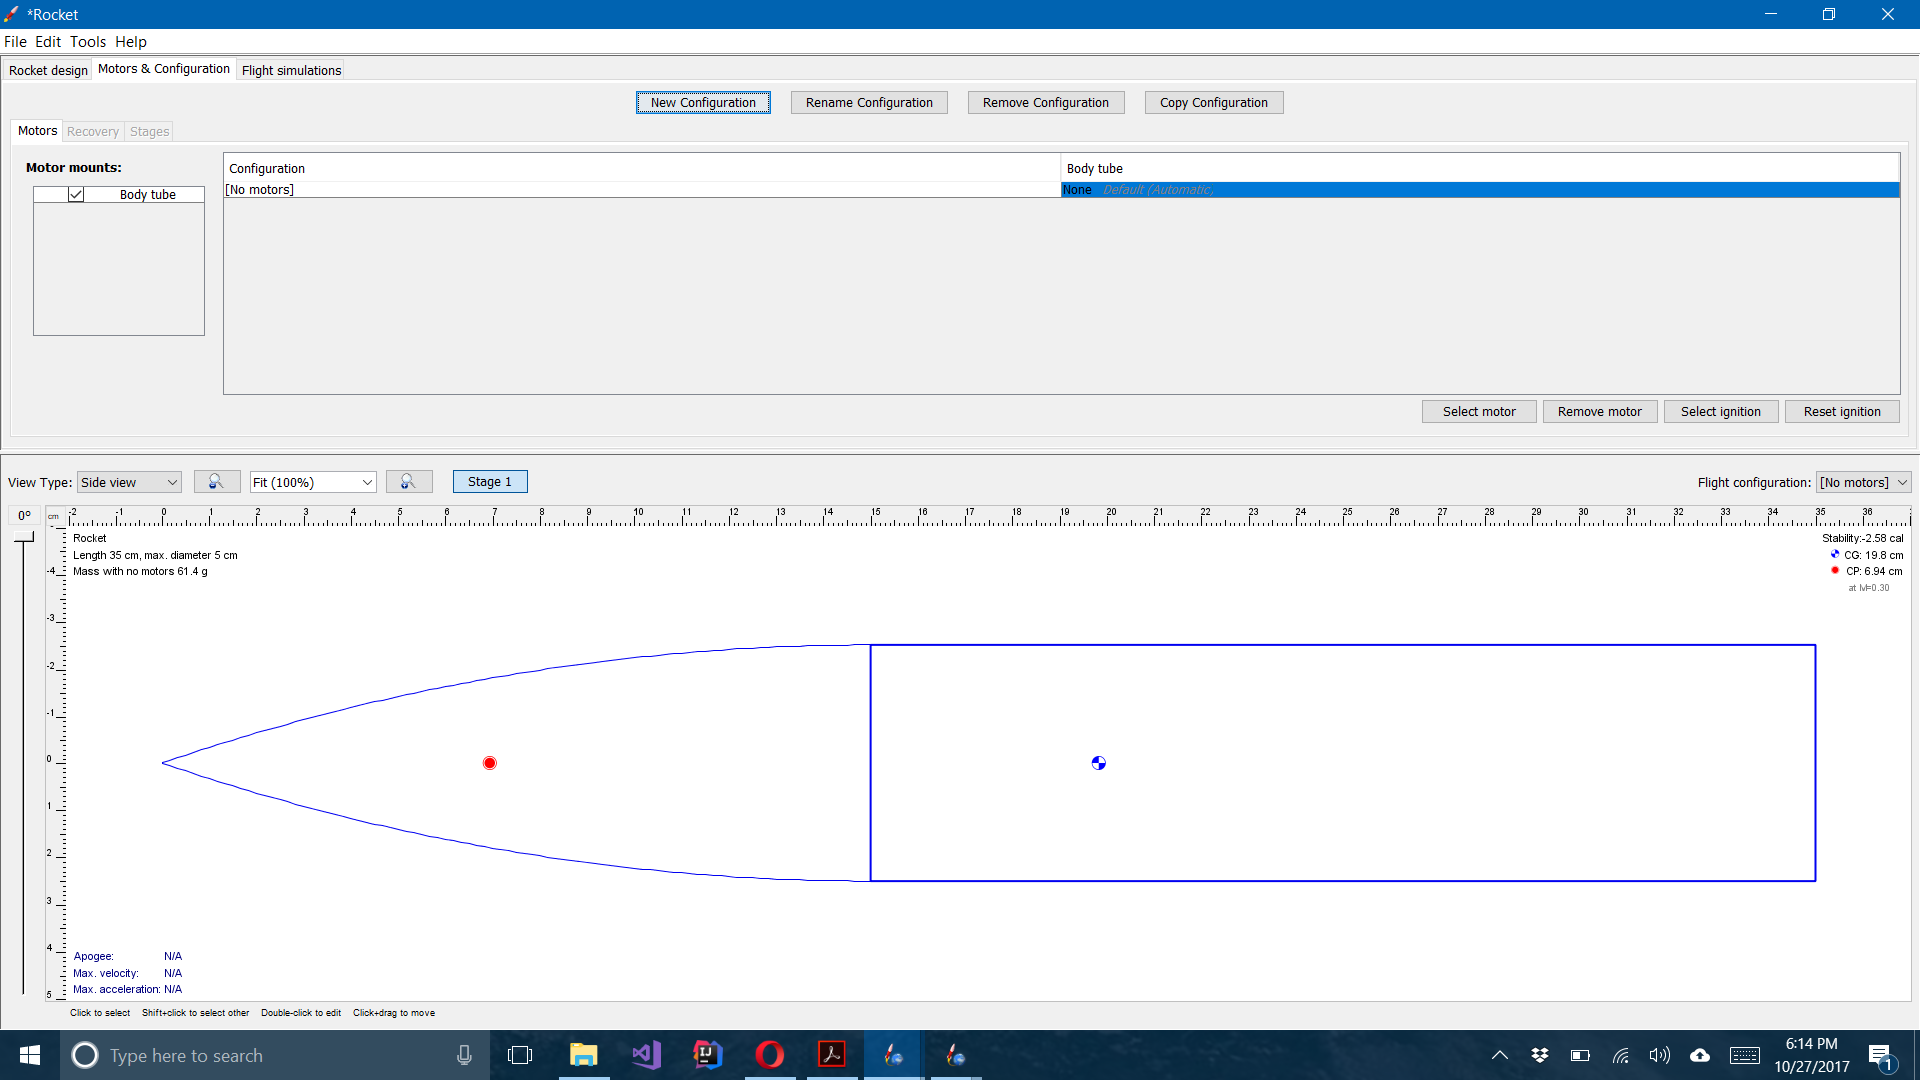The width and height of the screenshot is (1920, 1080).
Task: Click the CG icon beside the 19.8 cm readout
Action: (1834, 554)
